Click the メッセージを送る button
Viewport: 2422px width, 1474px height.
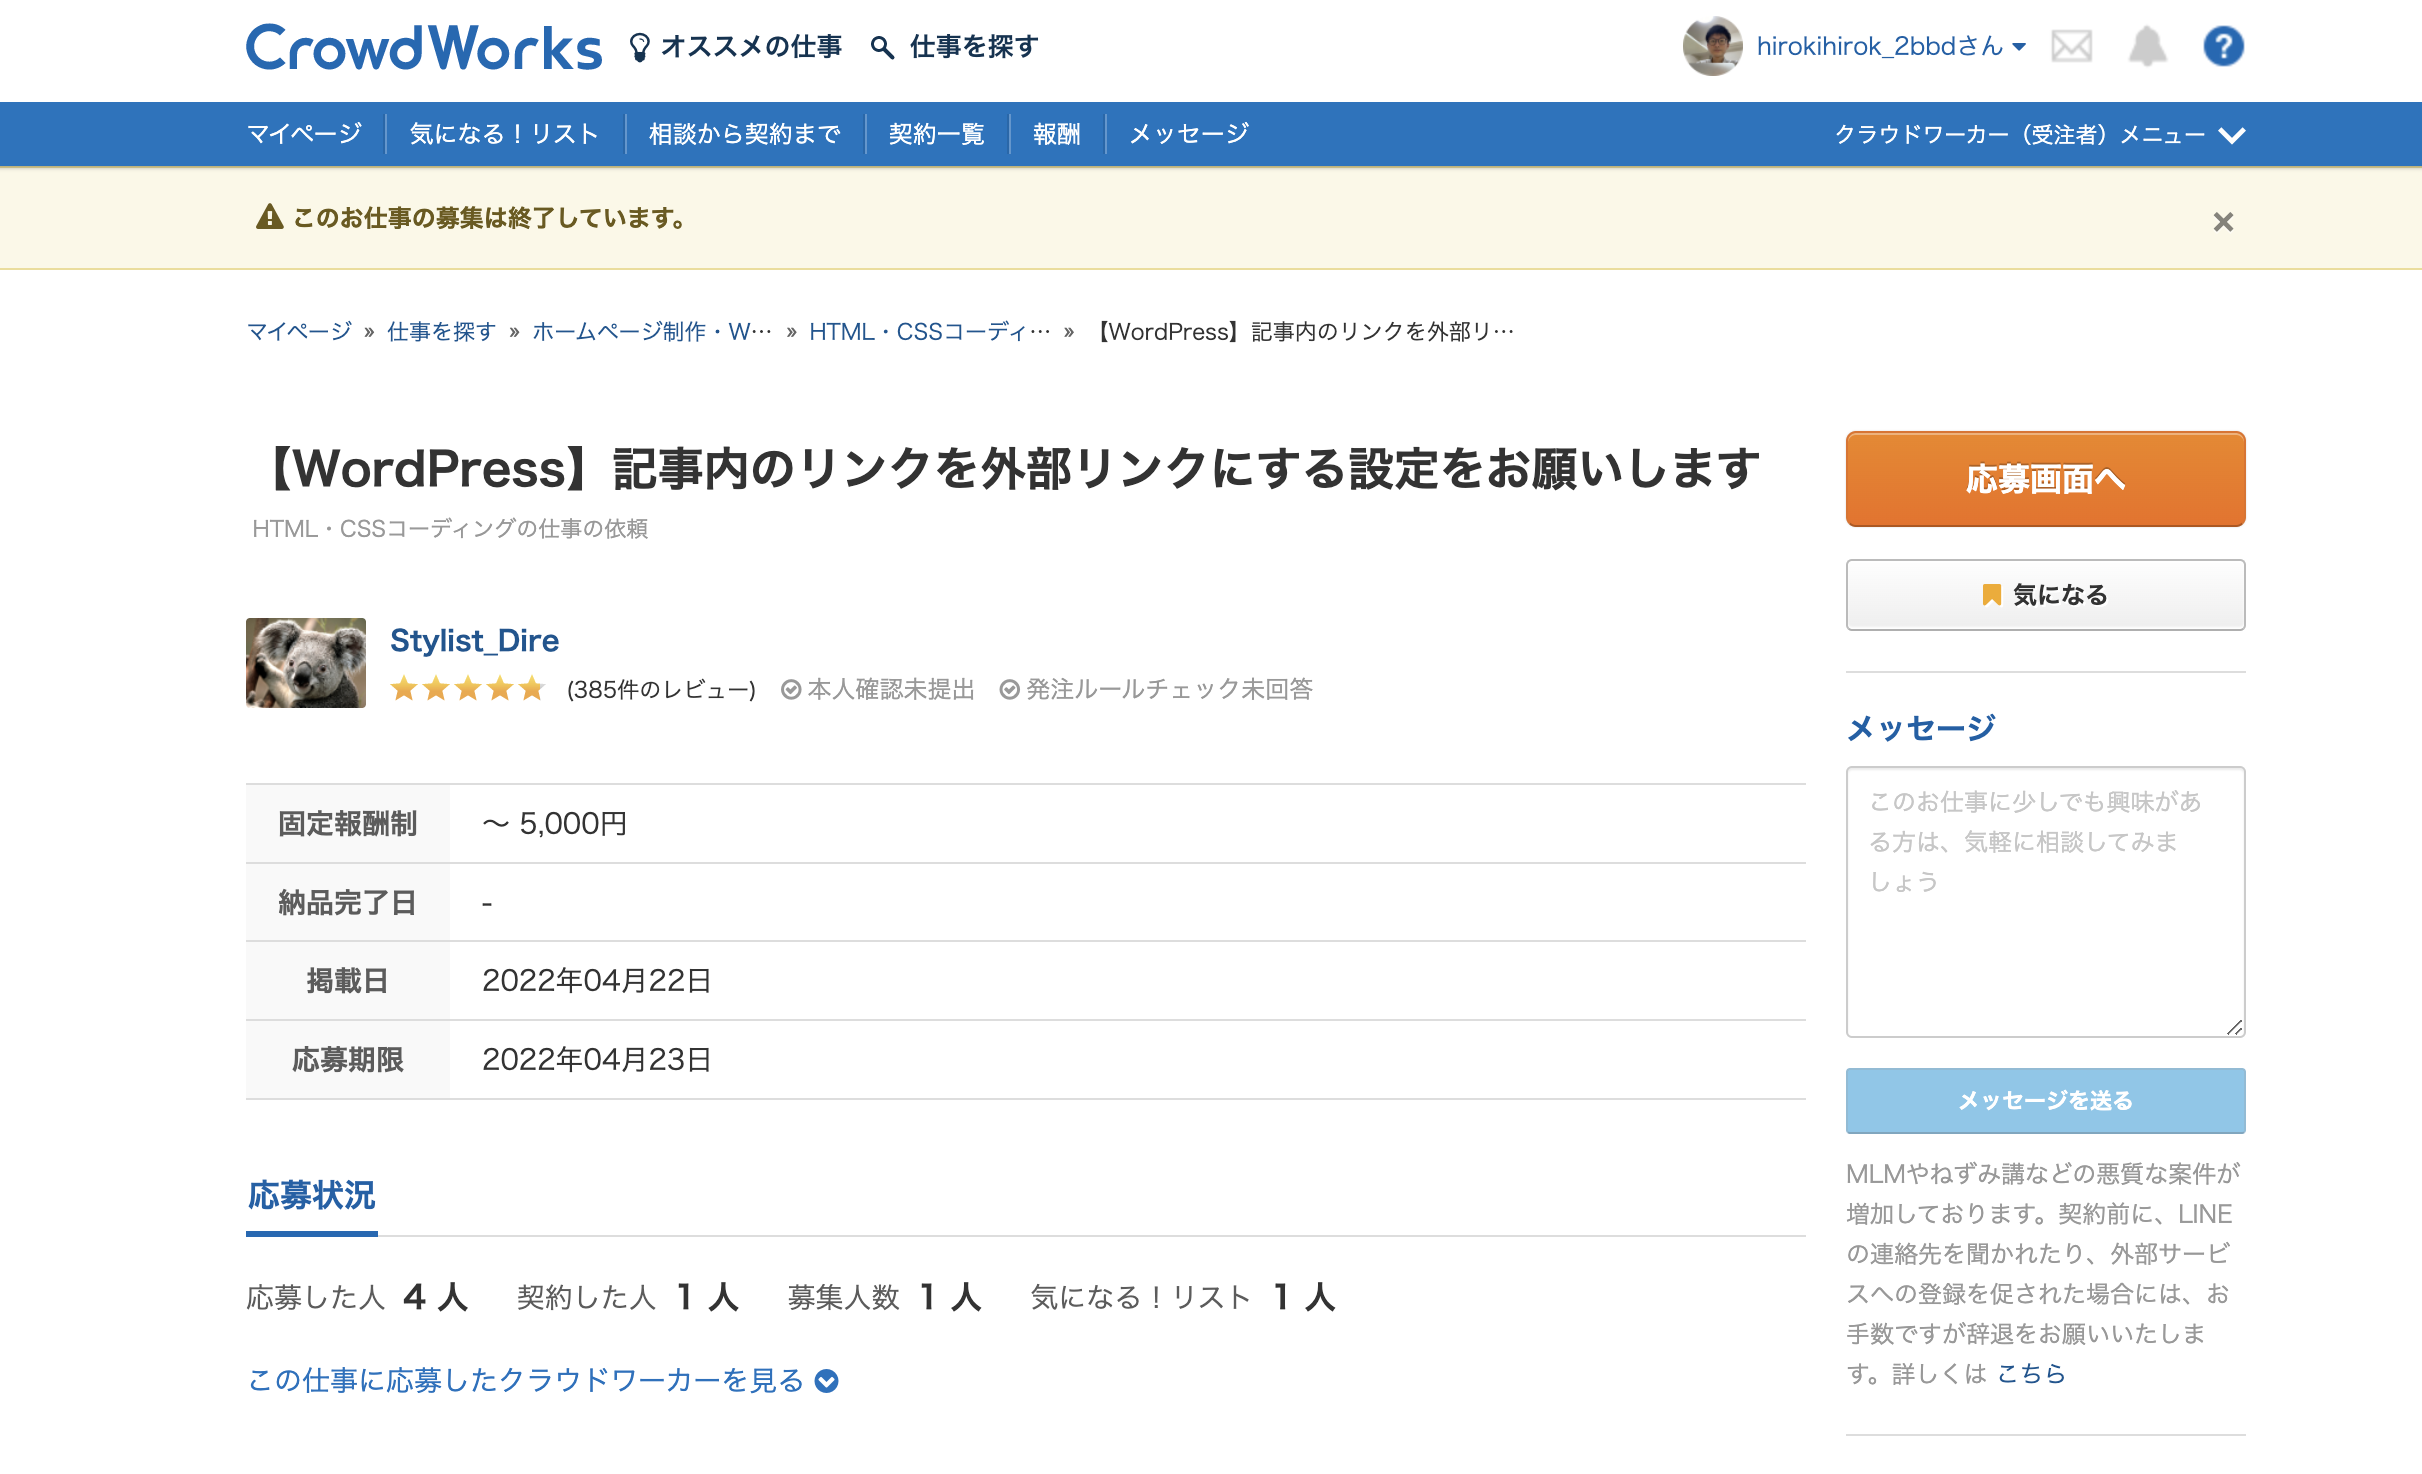point(2045,1100)
